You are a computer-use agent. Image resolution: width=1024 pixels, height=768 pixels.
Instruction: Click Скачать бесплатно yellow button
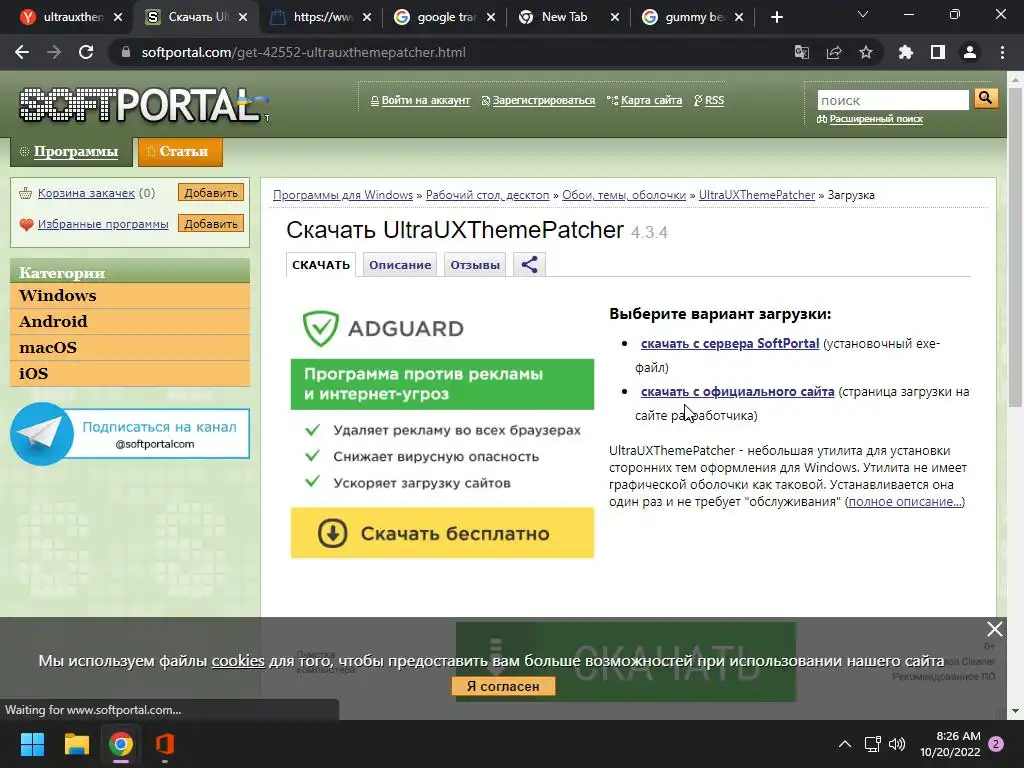[442, 533]
